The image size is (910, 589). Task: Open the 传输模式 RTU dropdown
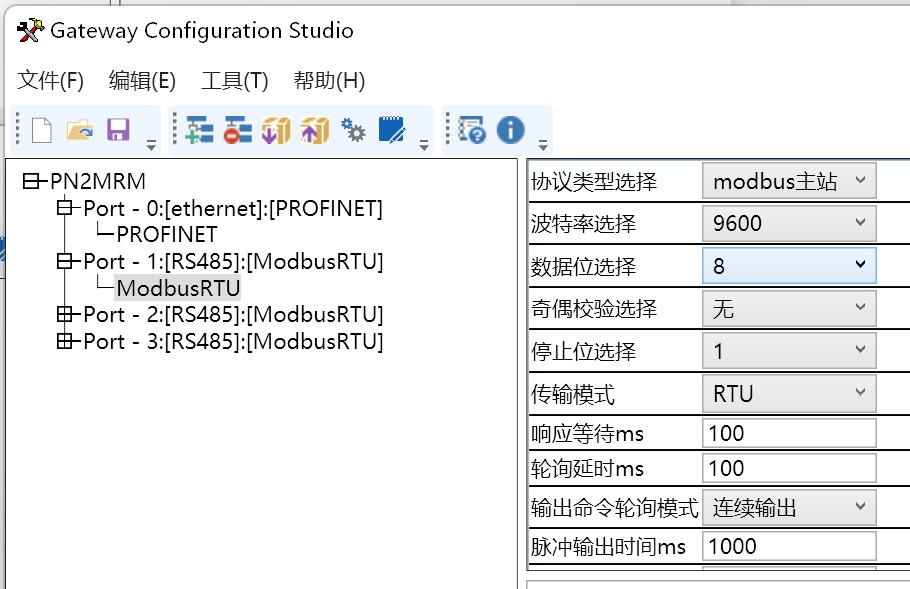789,393
